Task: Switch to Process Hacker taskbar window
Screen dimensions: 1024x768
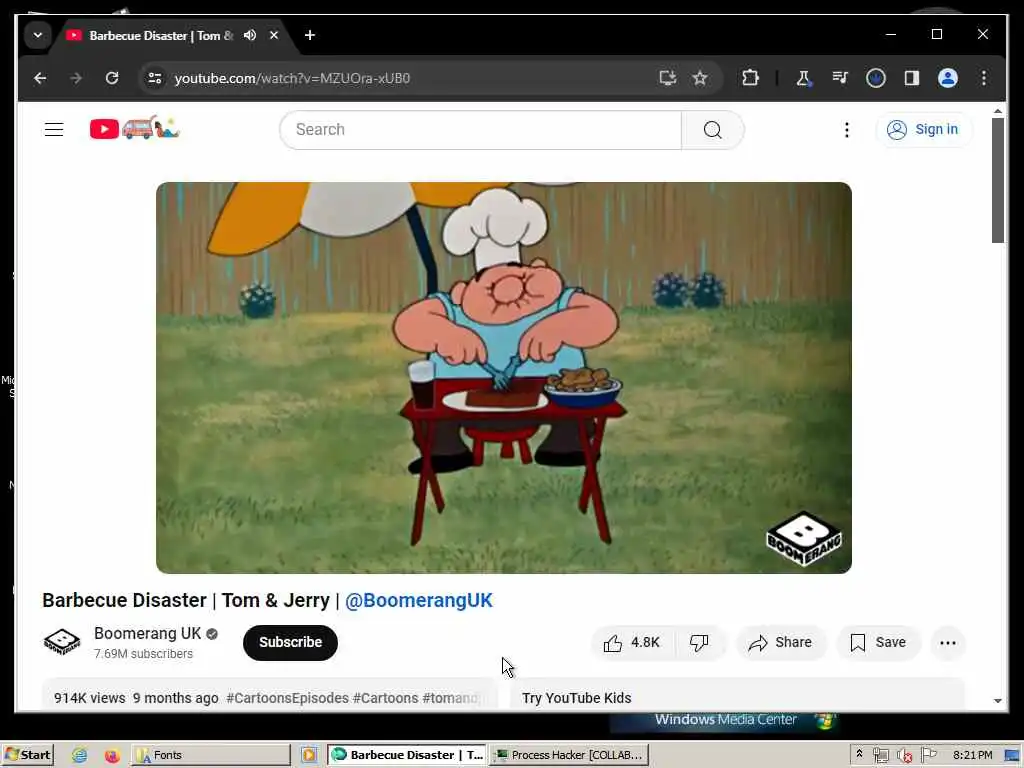Action: (x=569, y=755)
